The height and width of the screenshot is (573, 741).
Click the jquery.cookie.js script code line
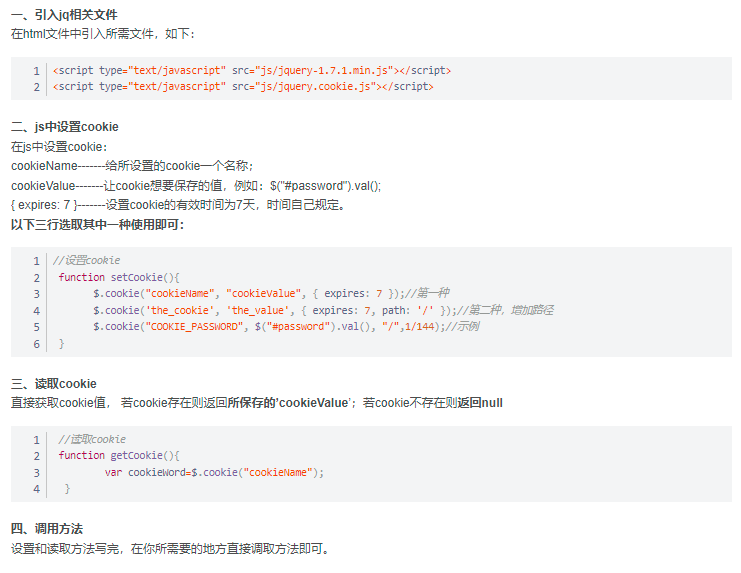[243, 86]
